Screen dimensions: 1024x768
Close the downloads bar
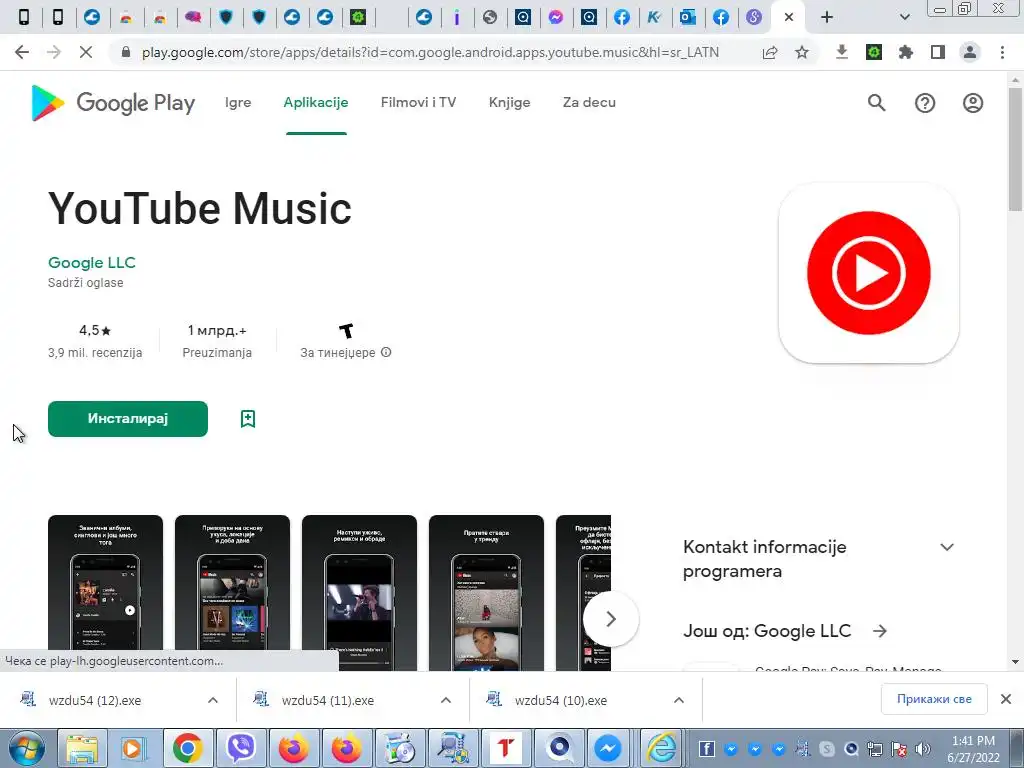1006,699
